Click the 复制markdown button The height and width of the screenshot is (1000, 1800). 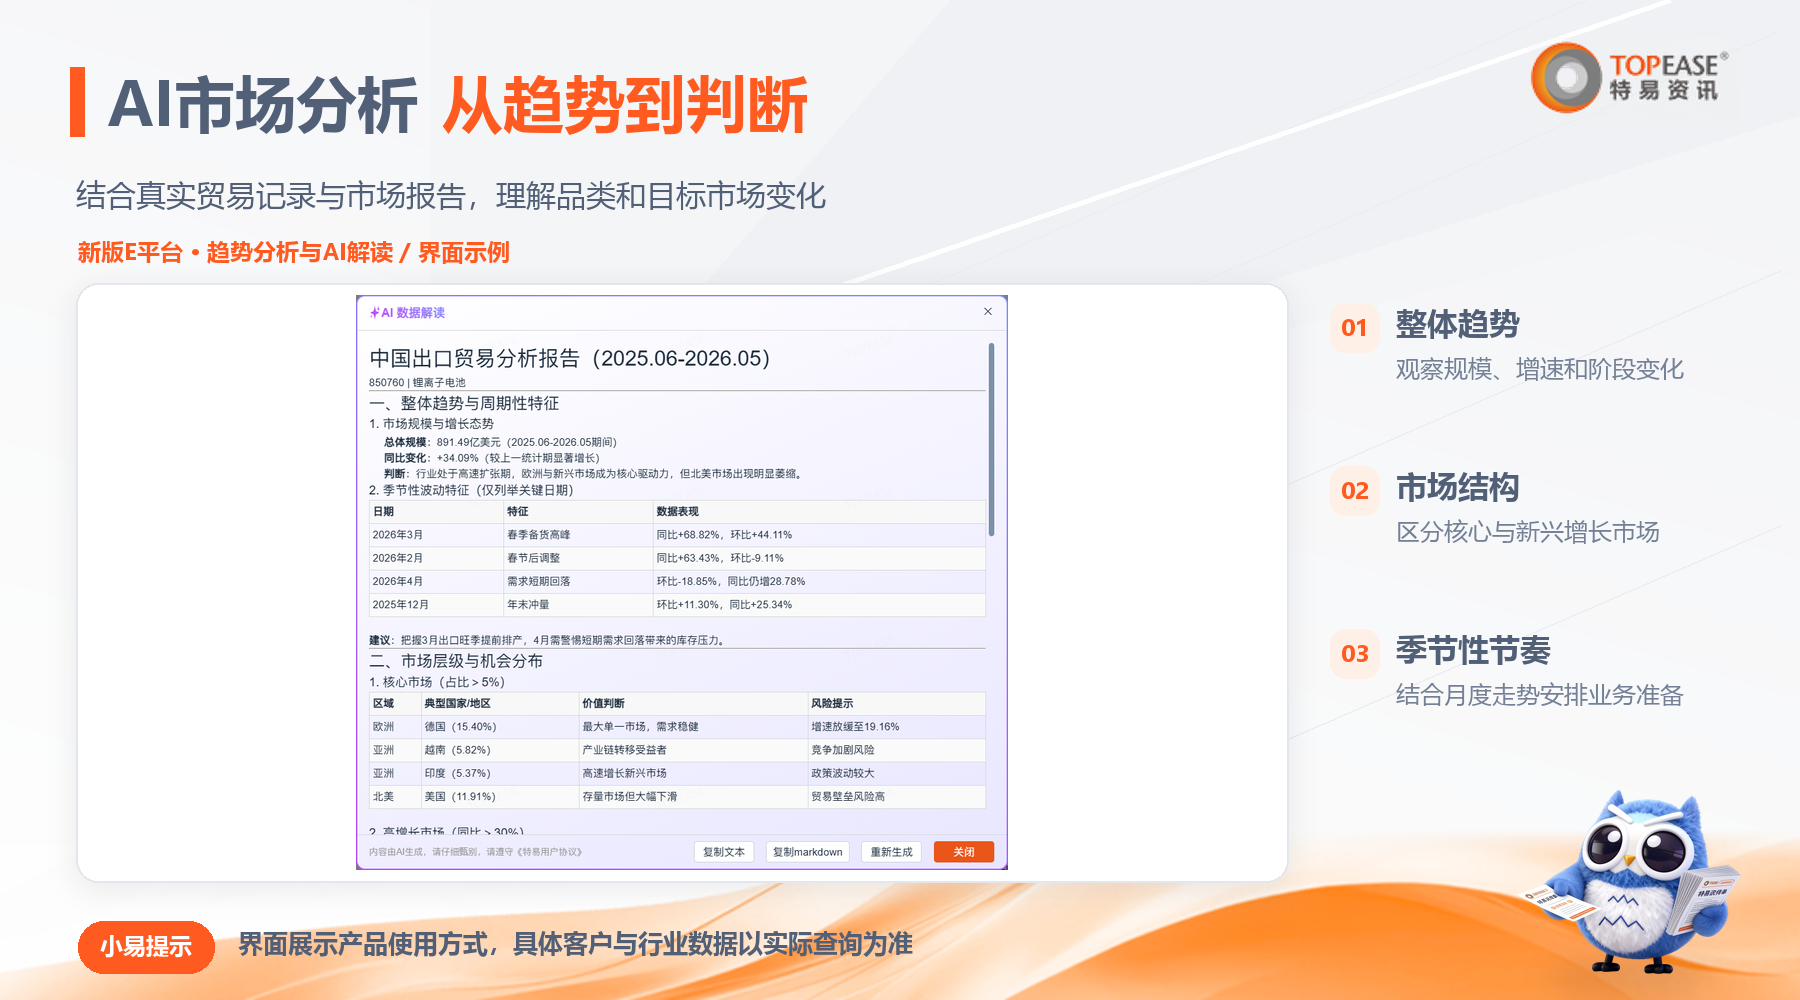(x=807, y=852)
